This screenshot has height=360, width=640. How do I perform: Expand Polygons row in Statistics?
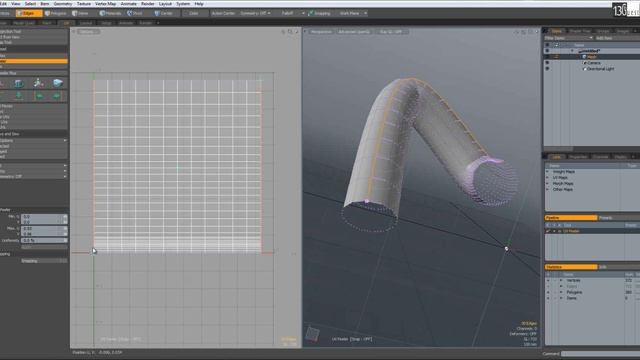point(561,292)
